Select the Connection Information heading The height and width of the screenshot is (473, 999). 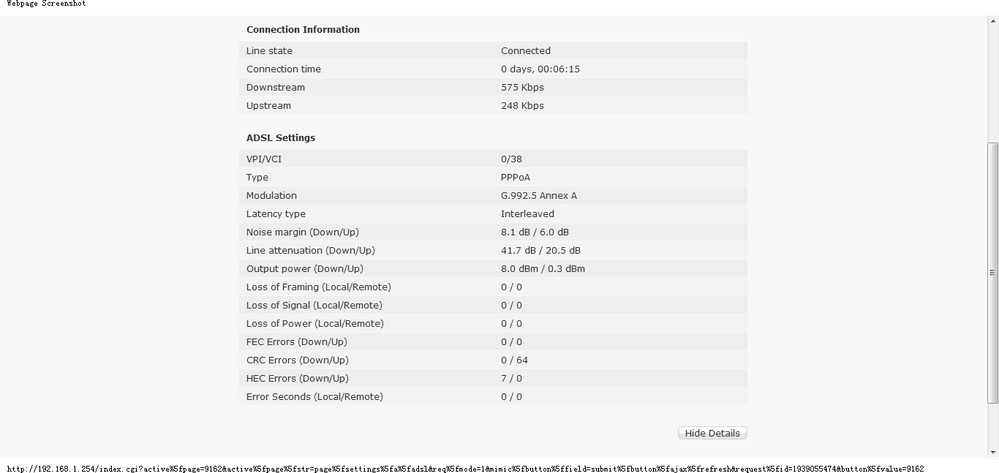click(303, 30)
